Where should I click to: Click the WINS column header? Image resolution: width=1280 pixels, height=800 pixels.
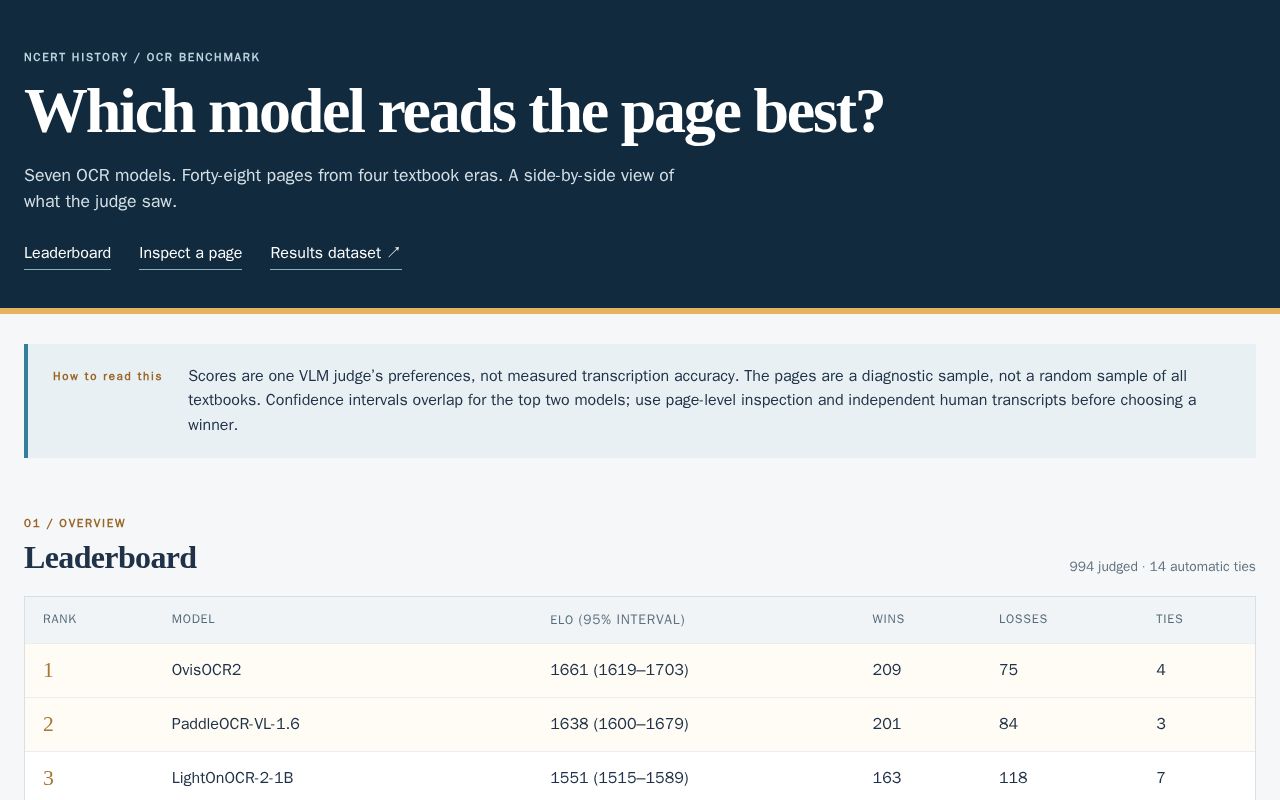pos(888,619)
